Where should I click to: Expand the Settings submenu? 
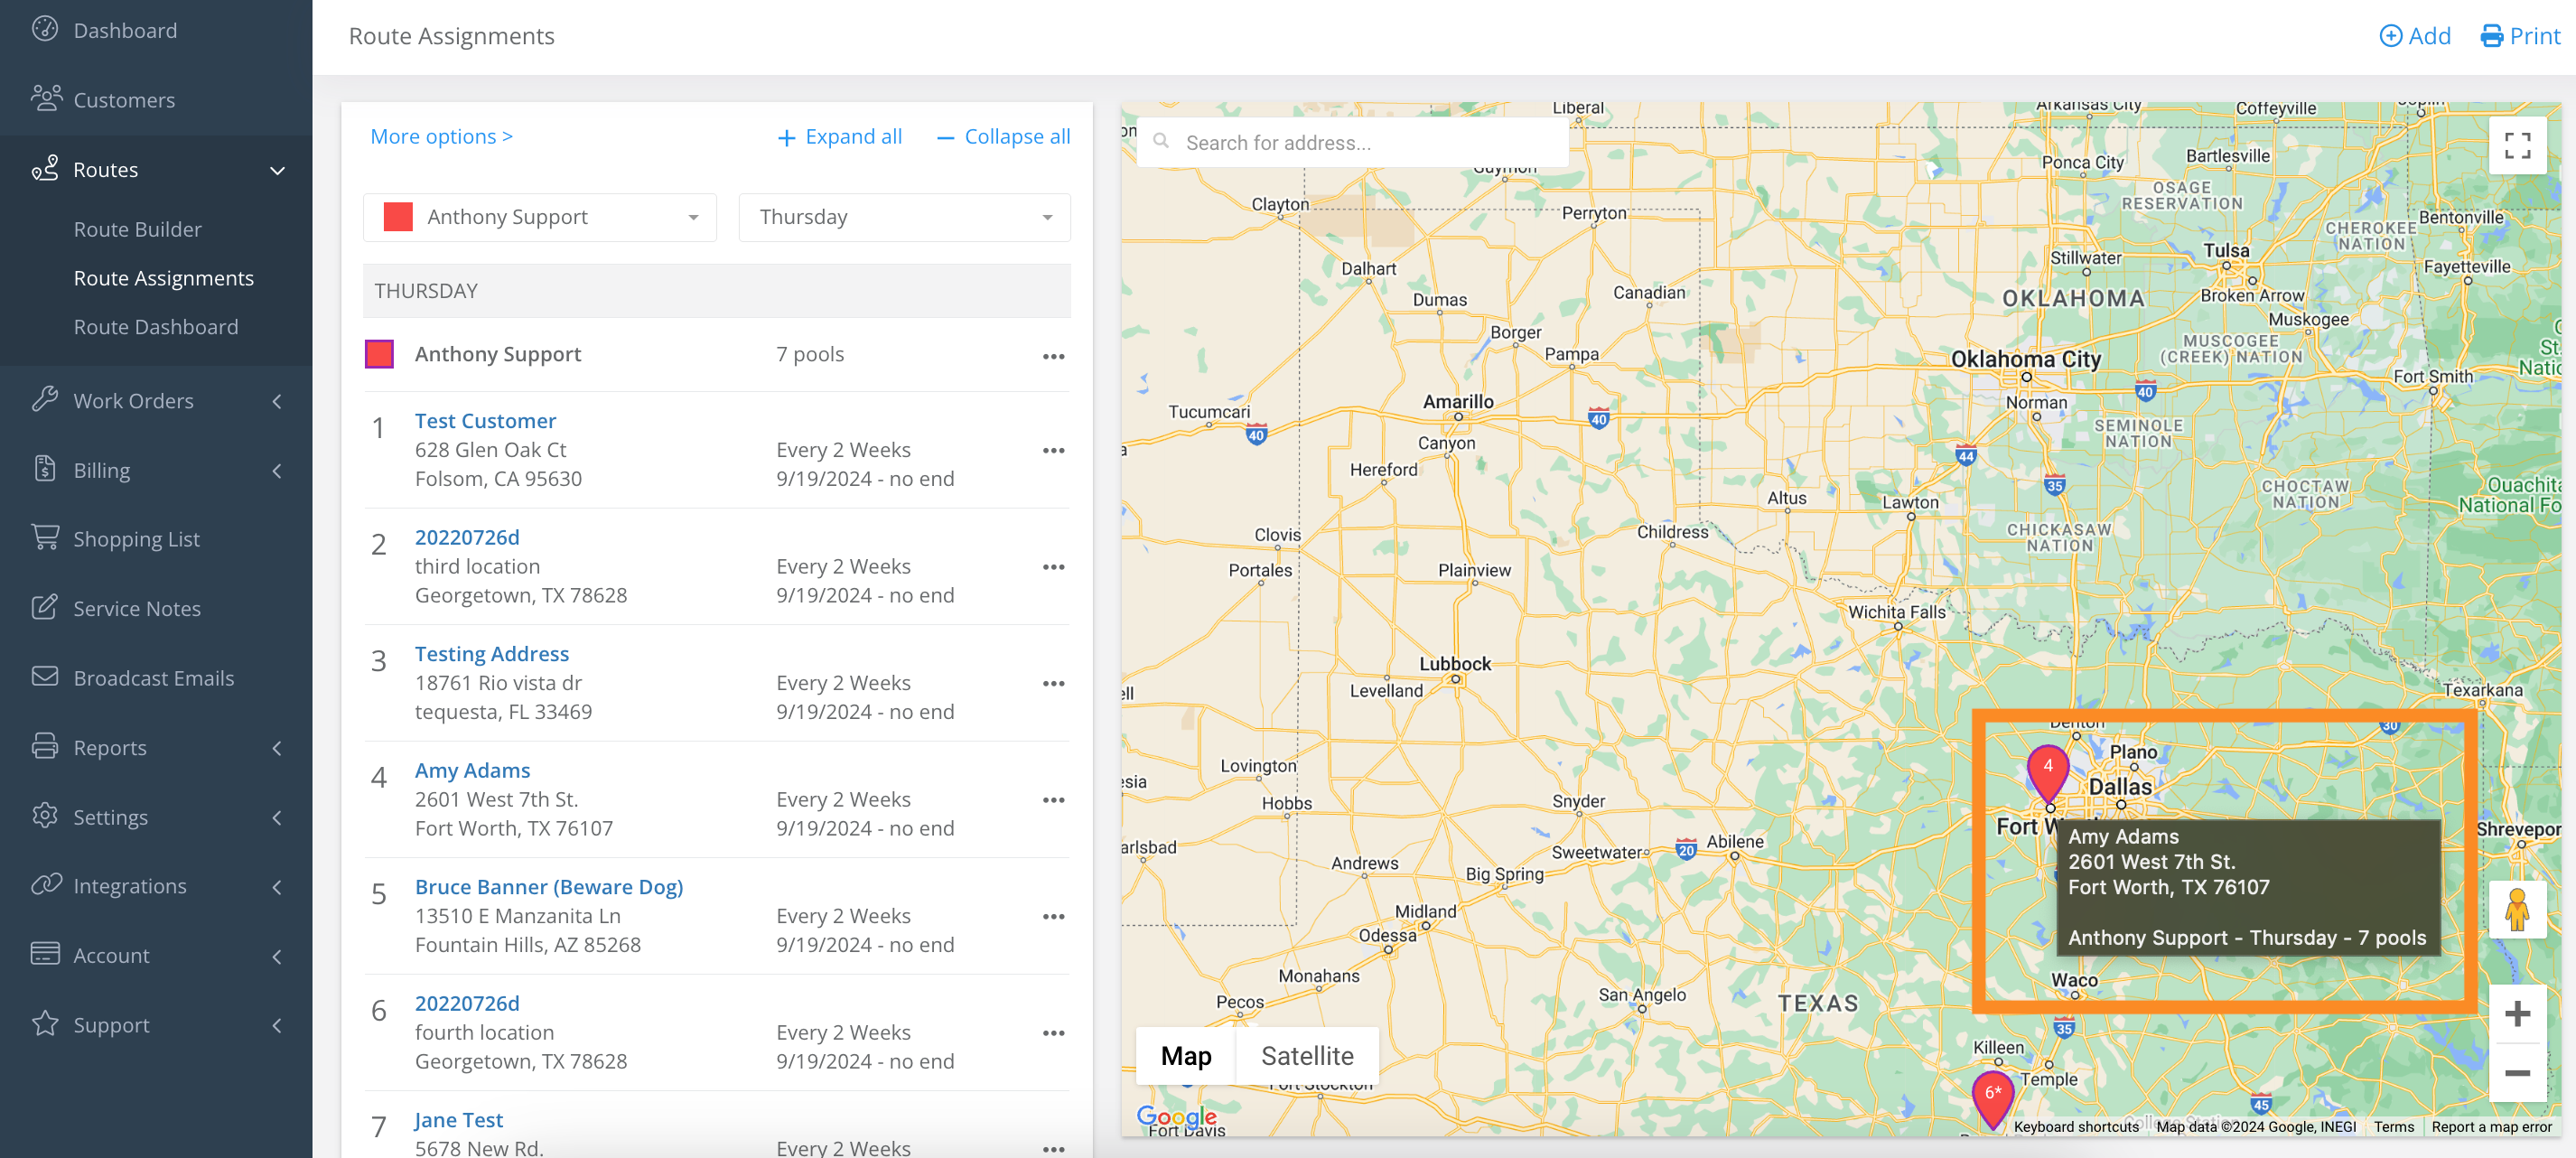(x=277, y=817)
